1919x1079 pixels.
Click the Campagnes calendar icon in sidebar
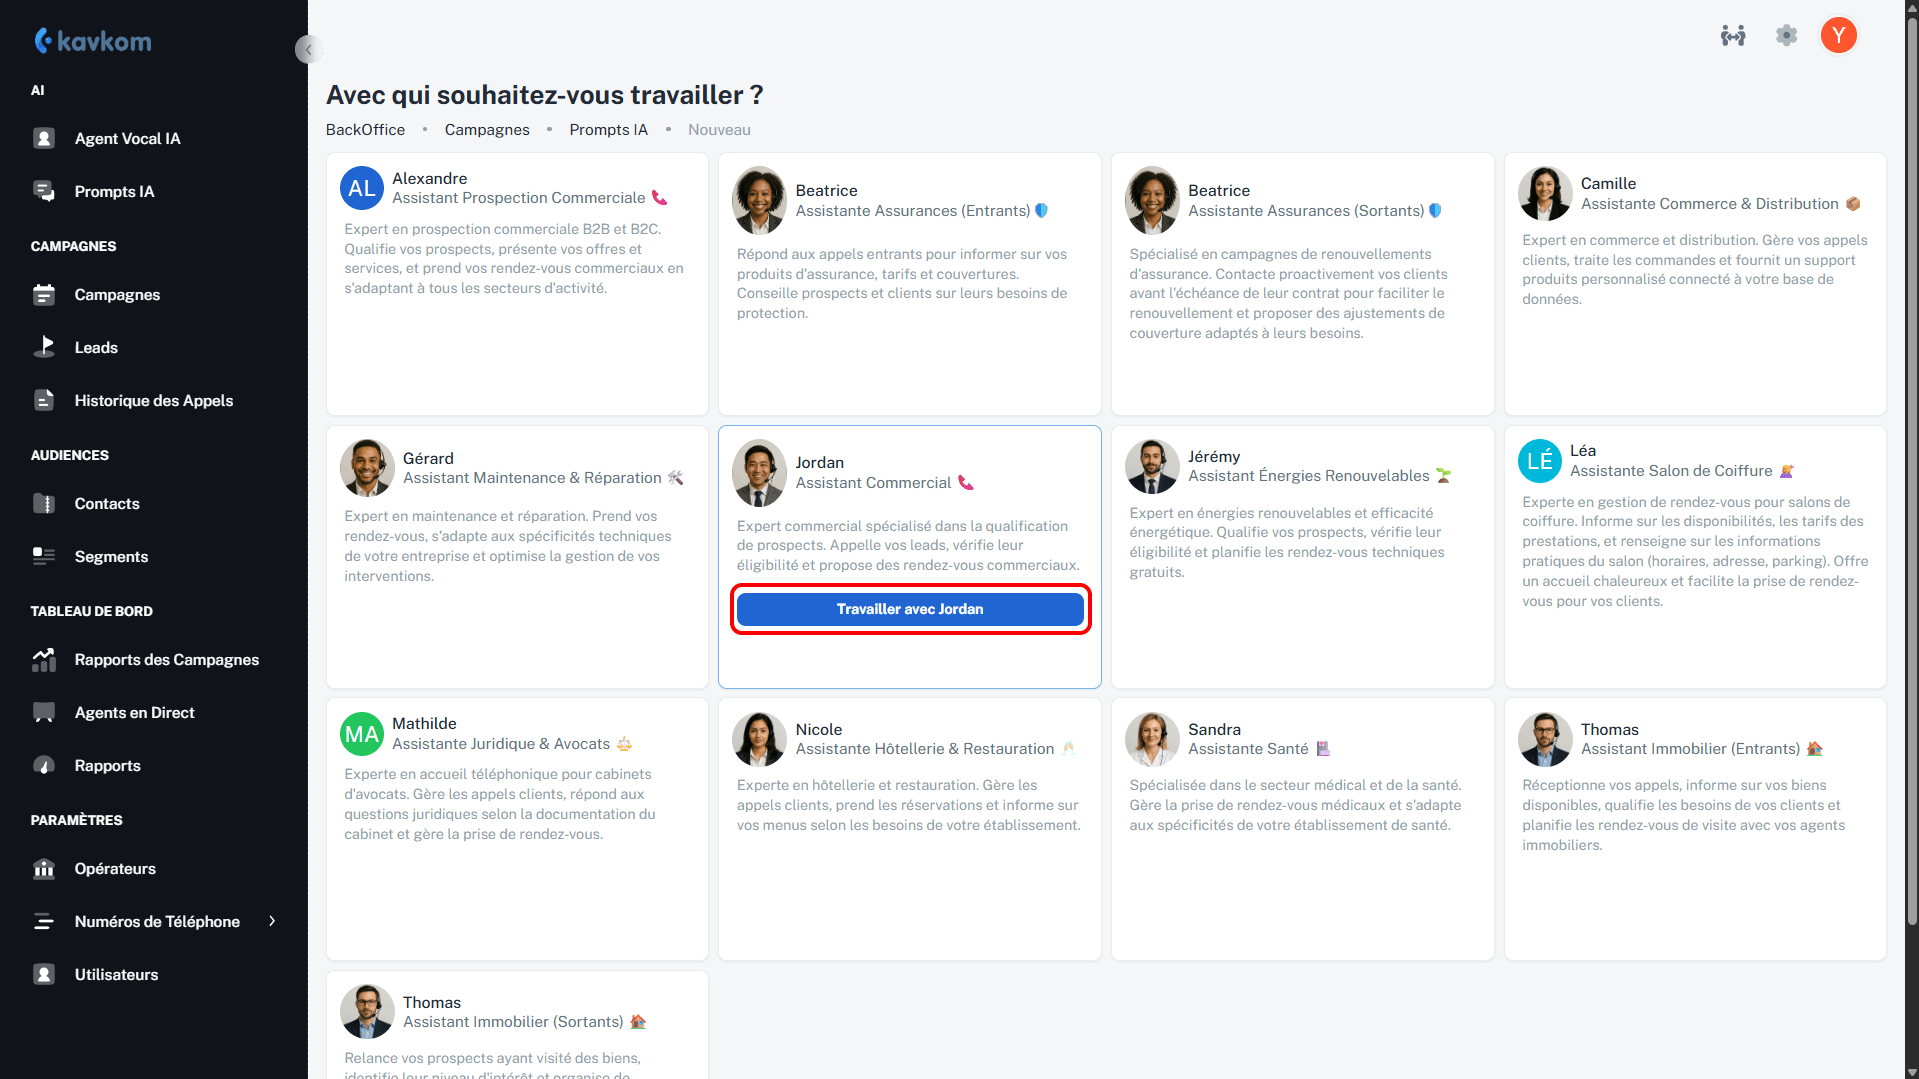click(x=44, y=295)
